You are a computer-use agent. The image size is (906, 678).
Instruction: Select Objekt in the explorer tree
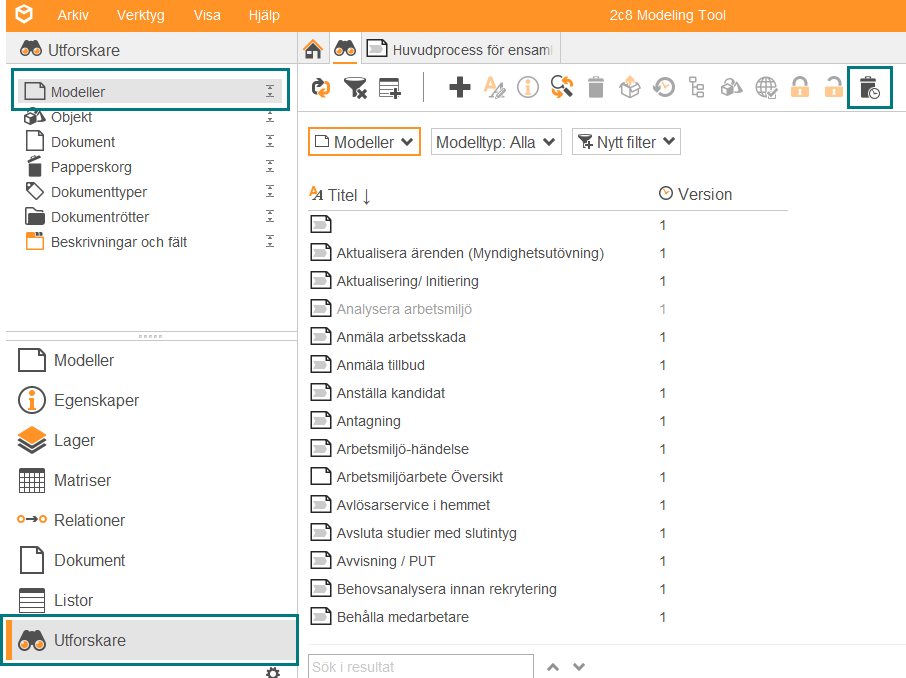point(71,117)
